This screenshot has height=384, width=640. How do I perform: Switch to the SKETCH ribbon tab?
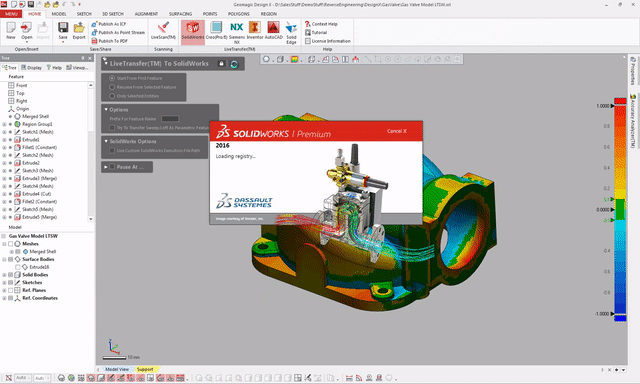84,14
